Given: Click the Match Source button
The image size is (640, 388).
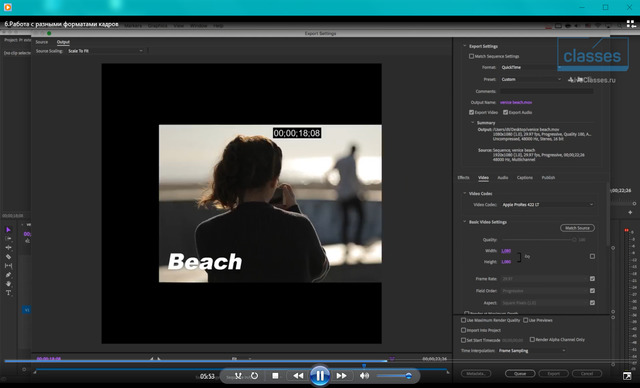Looking at the screenshot, I should pyautogui.click(x=577, y=228).
